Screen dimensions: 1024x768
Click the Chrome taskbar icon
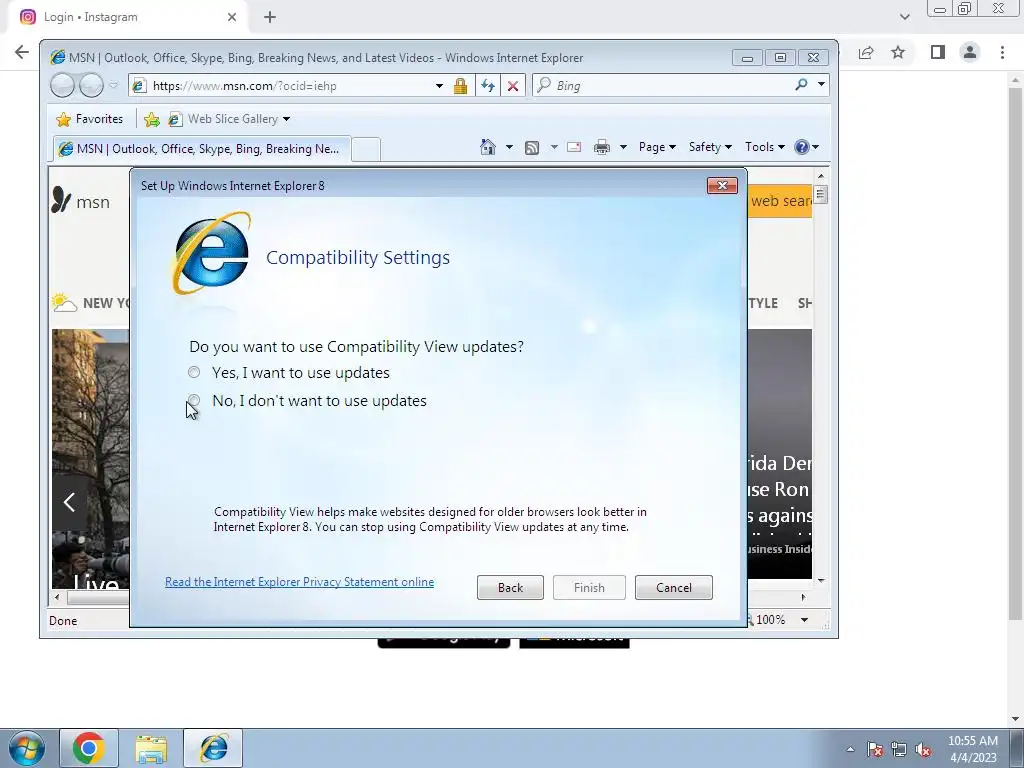(89, 748)
